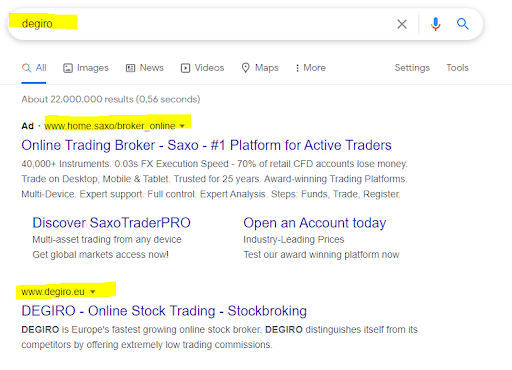Expand the www.degiro.eu dropdown arrow

click(93, 292)
